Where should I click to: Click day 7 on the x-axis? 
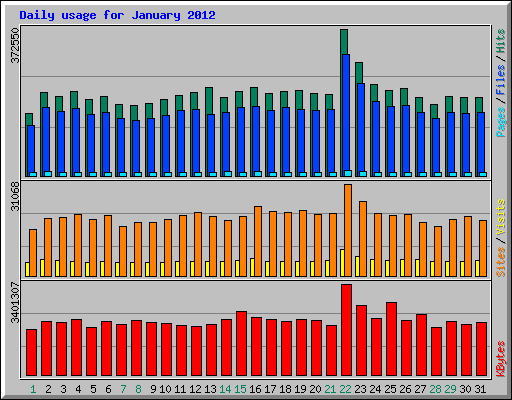123,389
